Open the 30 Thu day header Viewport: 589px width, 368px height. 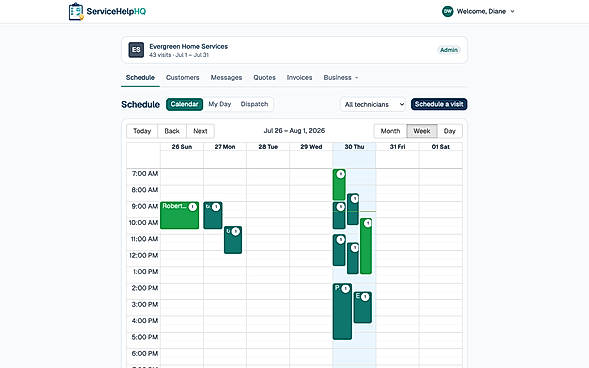point(354,147)
